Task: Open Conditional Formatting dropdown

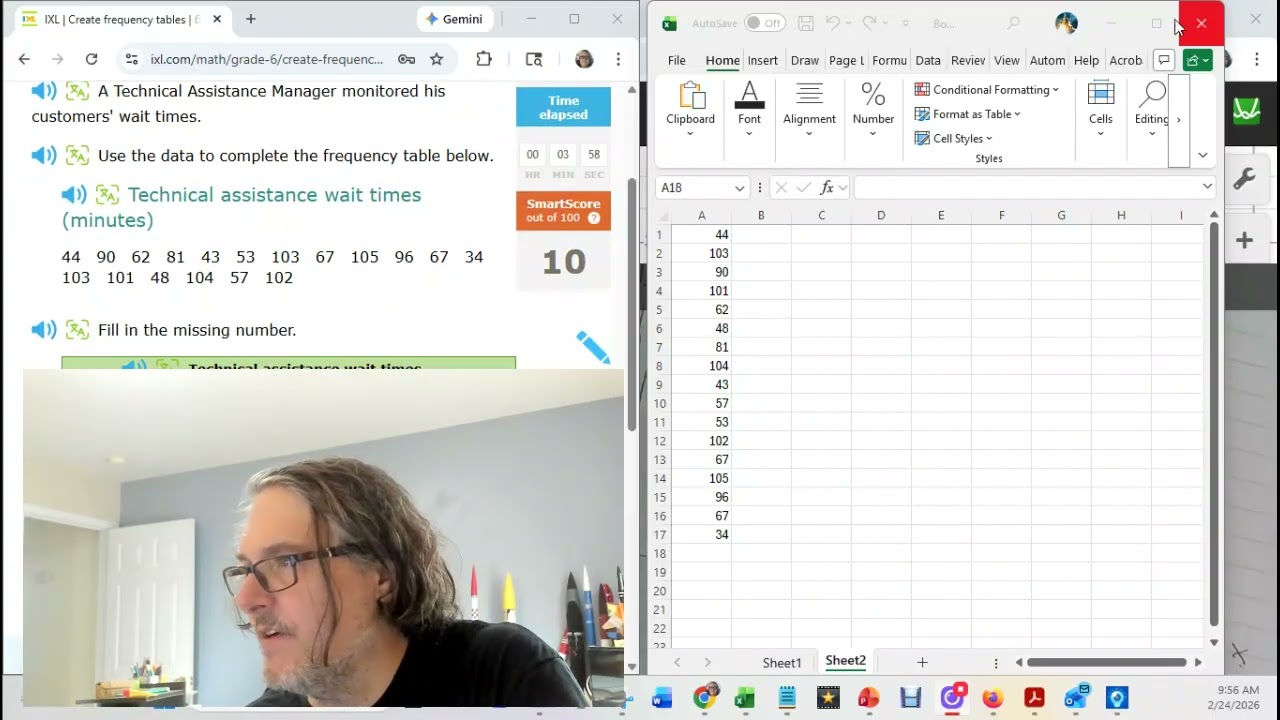Action: pos(987,90)
